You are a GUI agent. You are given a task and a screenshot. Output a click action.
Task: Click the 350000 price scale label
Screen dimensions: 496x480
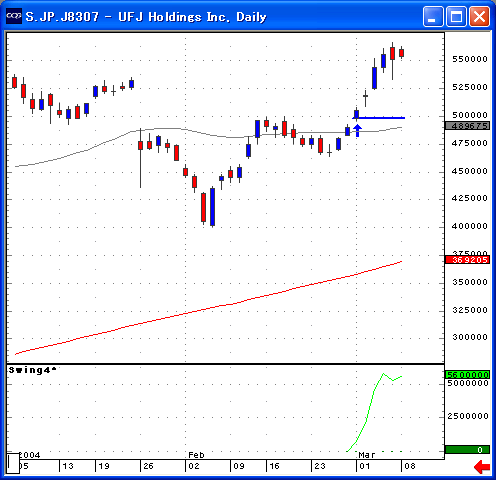[470, 282]
